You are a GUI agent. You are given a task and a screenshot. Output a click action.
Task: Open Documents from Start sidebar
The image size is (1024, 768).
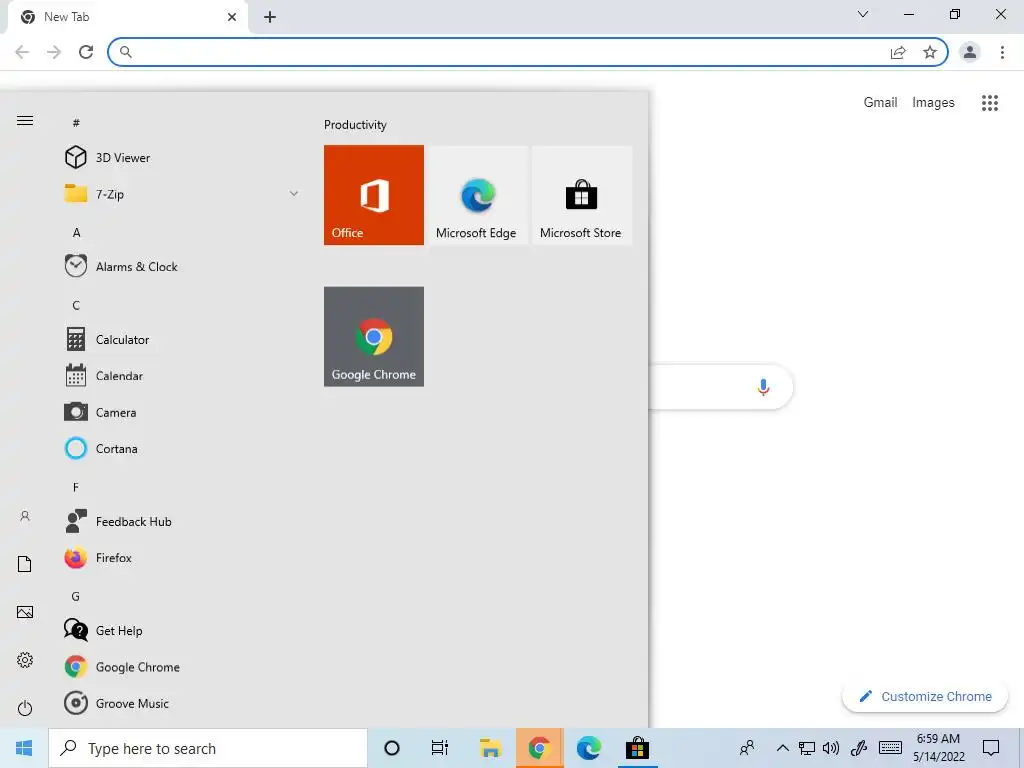point(25,564)
